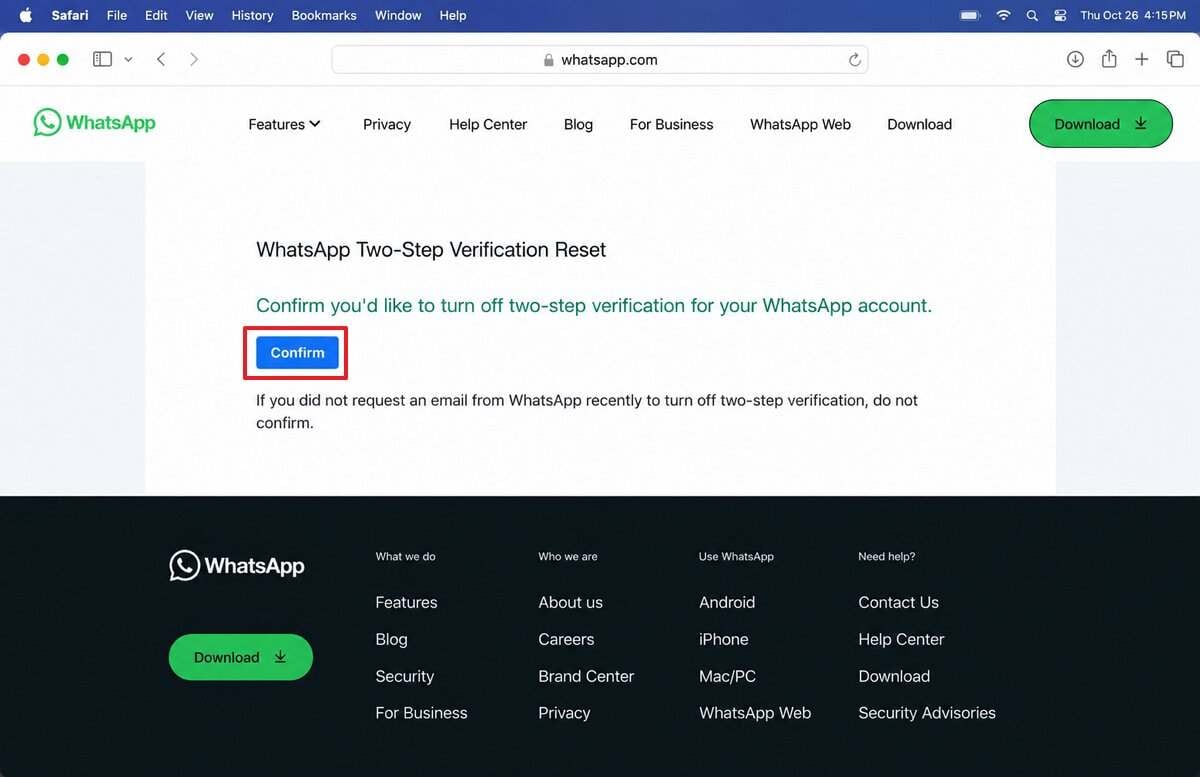The image size is (1200, 777).
Task: Click the 'What we do' footer heading
Action: [405, 556]
